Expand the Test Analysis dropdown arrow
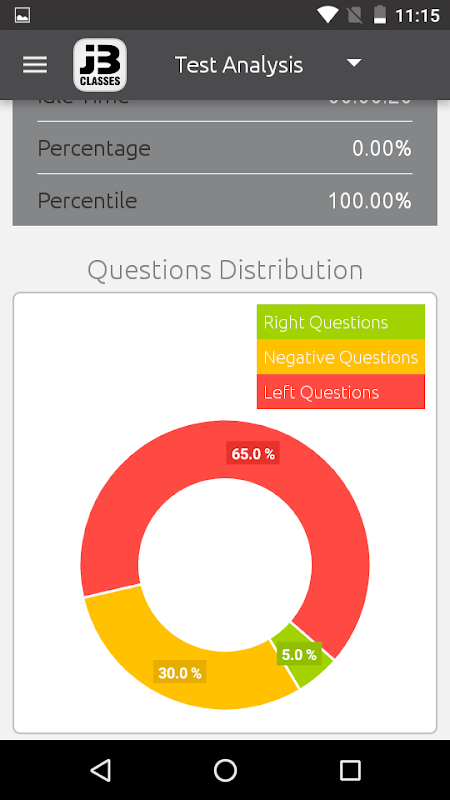 (354, 63)
